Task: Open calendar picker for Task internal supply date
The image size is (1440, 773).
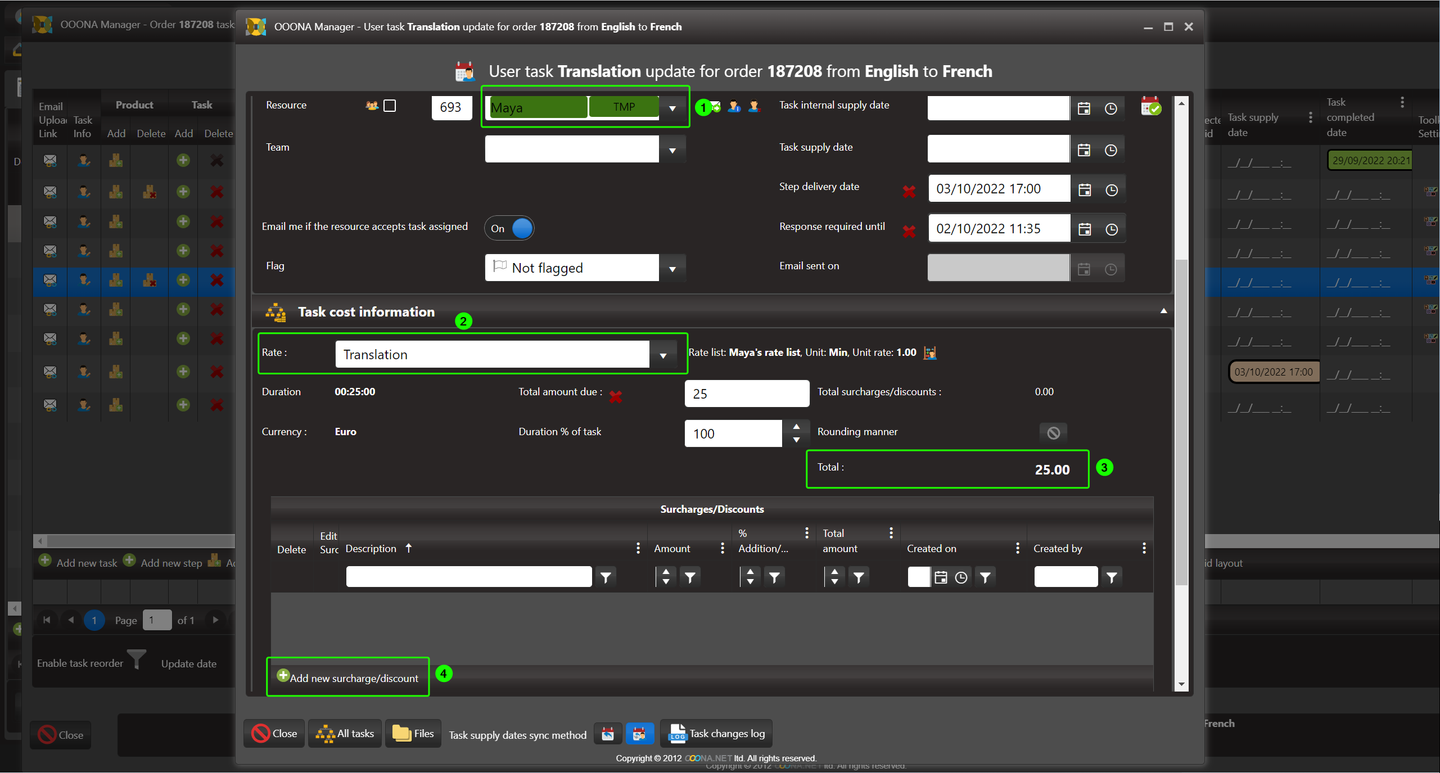Action: (1084, 108)
